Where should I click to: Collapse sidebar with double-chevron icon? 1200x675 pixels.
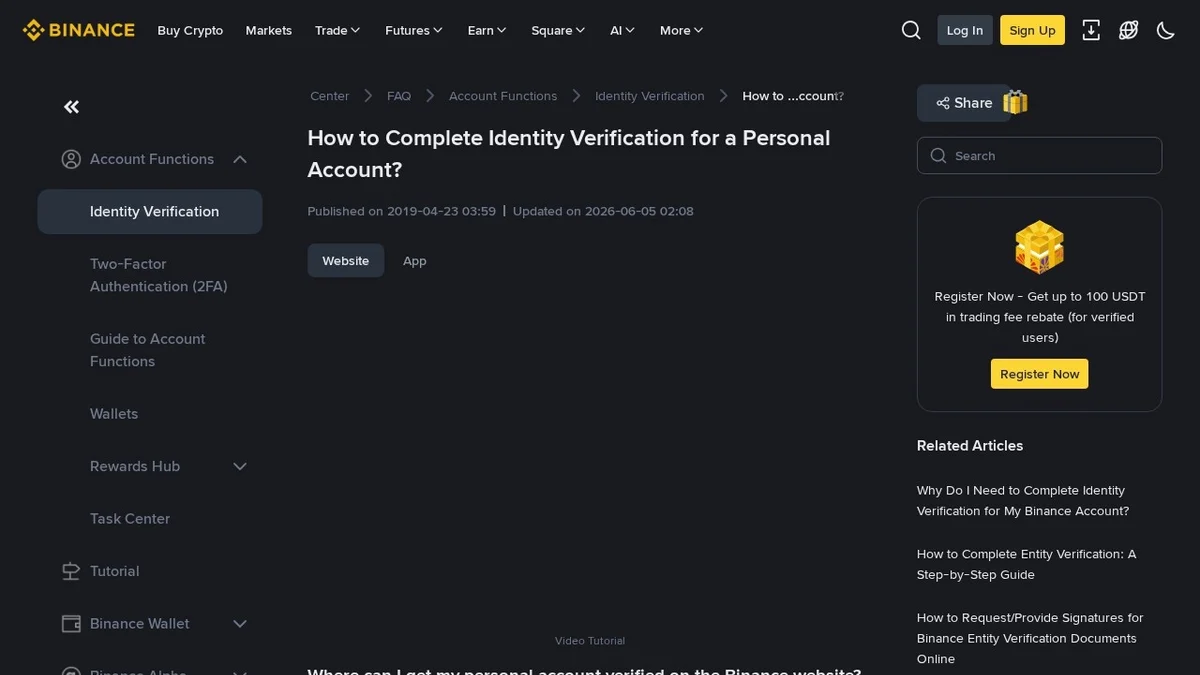[72, 107]
